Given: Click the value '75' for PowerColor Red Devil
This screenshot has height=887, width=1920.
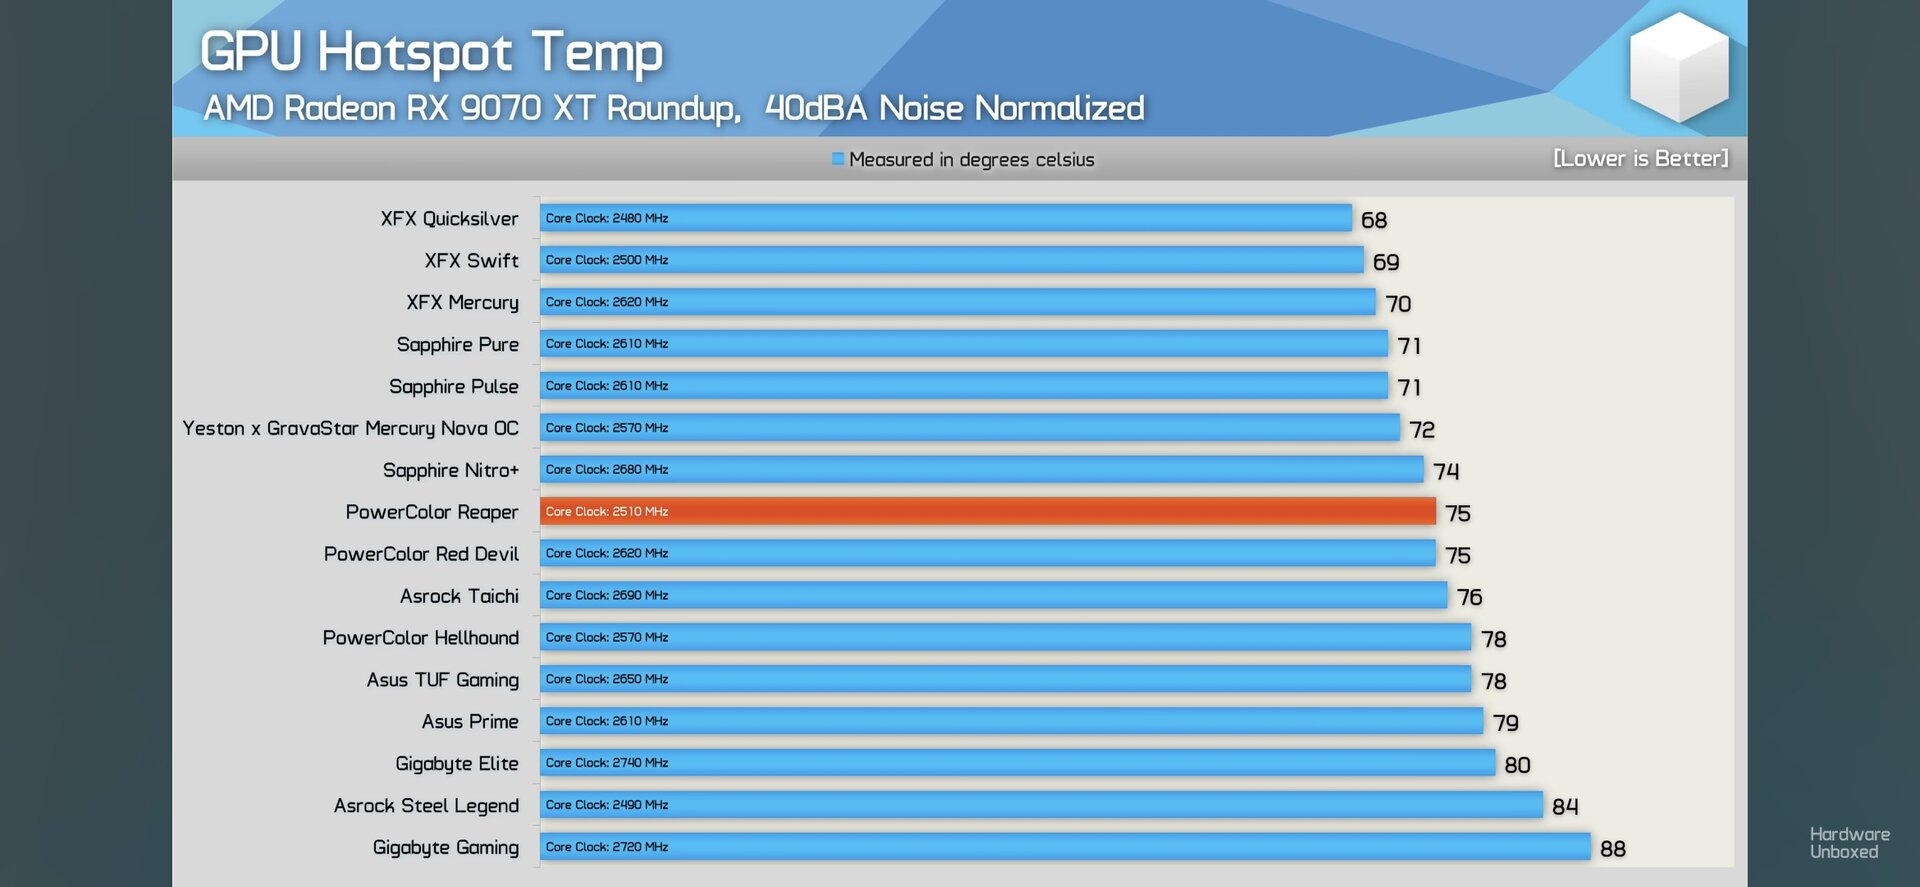Looking at the screenshot, I should 1458,556.
